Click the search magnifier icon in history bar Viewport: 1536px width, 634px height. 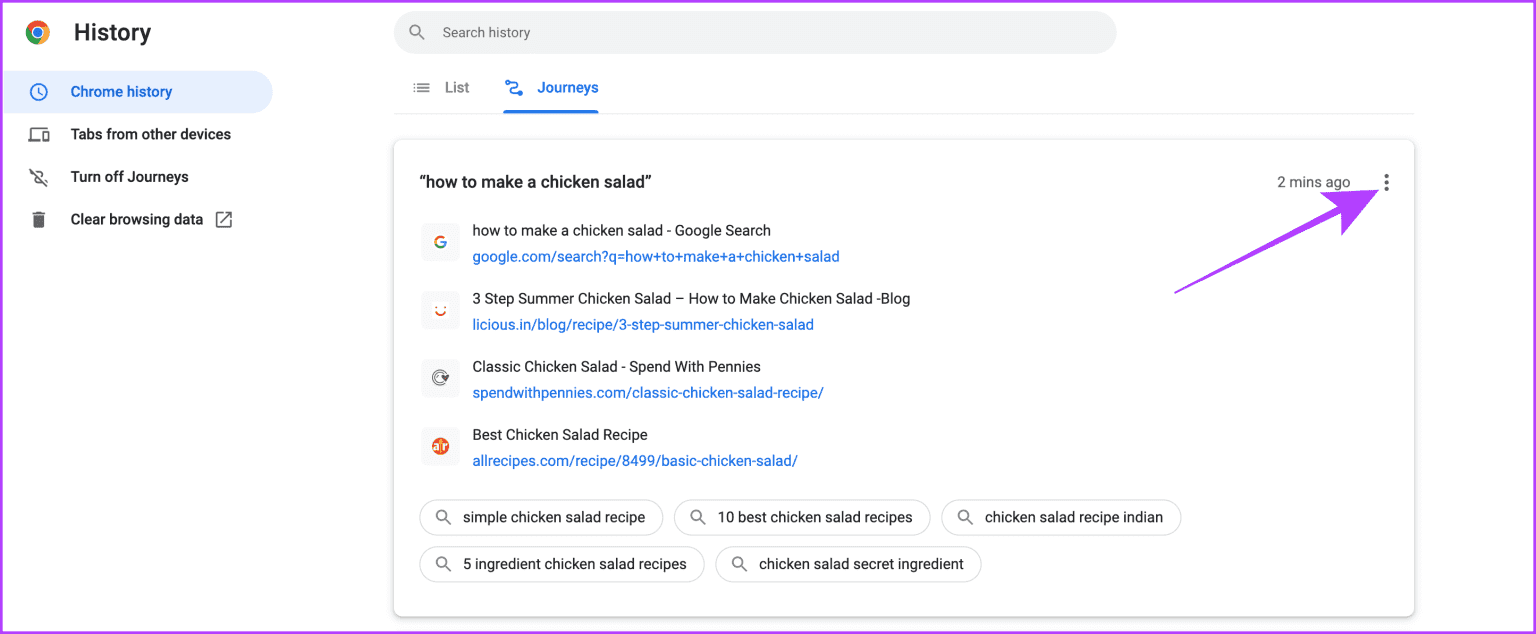417,33
